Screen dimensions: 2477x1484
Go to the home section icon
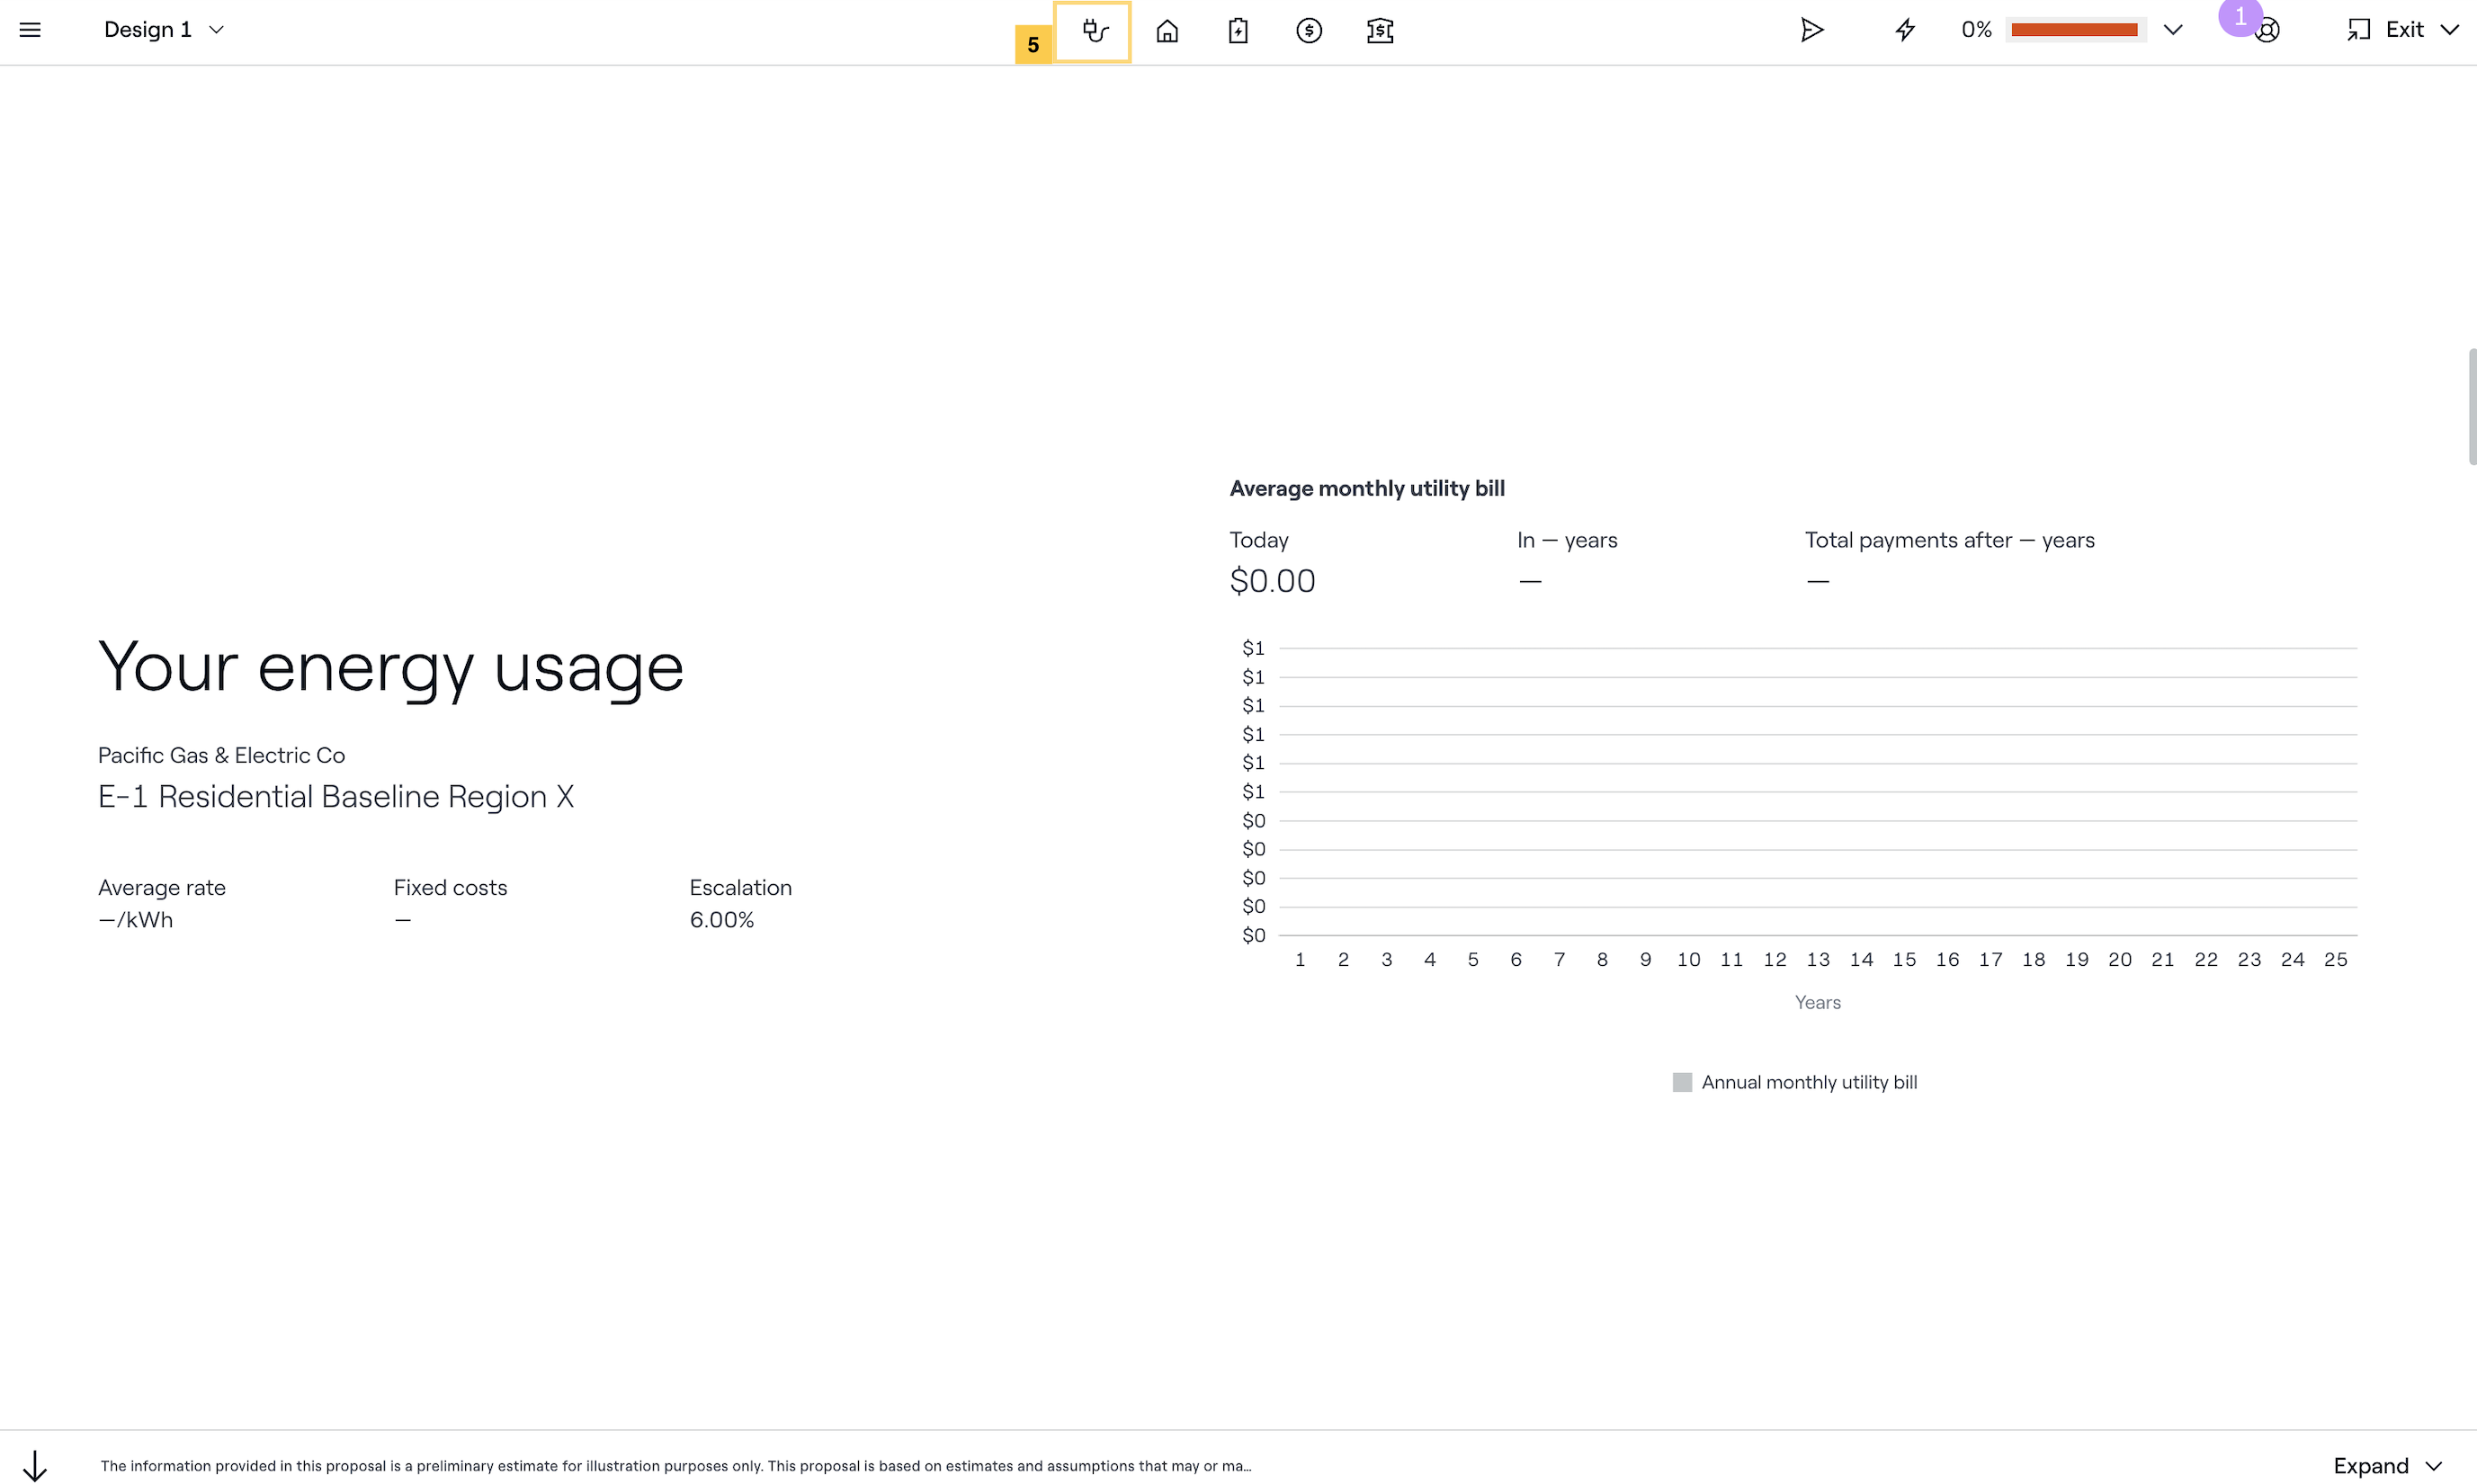pos(1166,31)
